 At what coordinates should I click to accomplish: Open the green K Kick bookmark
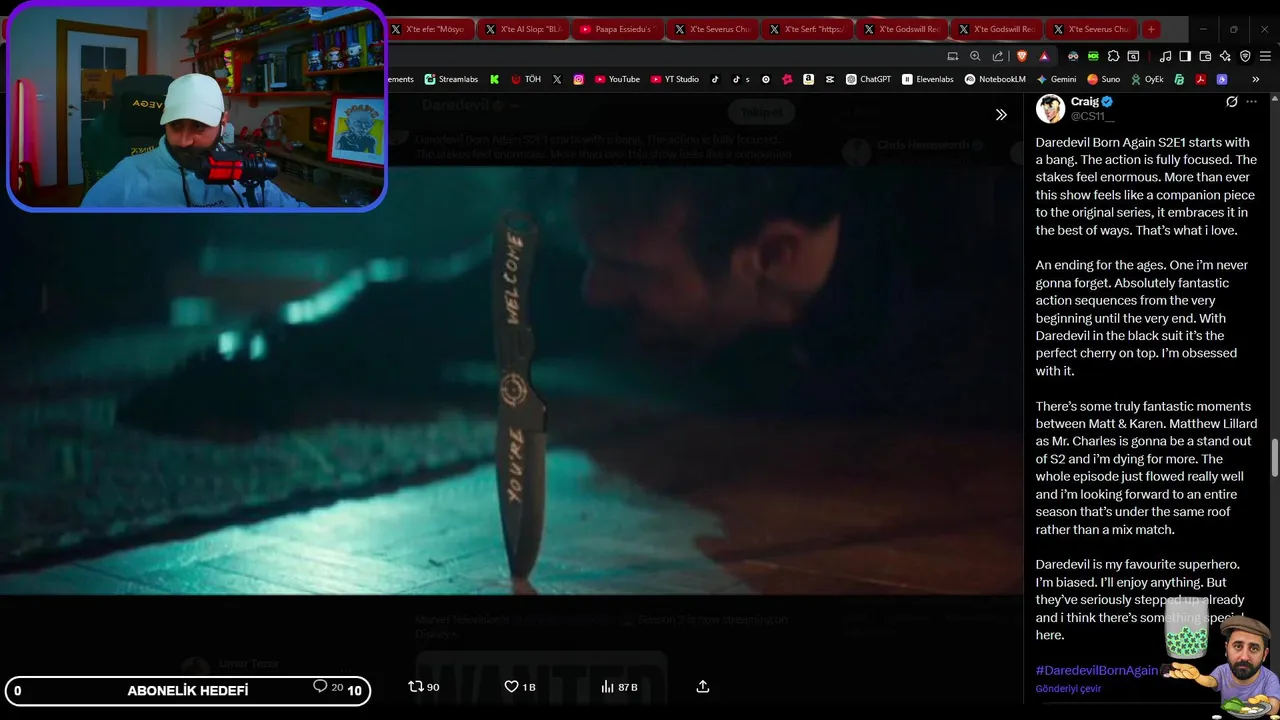[494, 79]
